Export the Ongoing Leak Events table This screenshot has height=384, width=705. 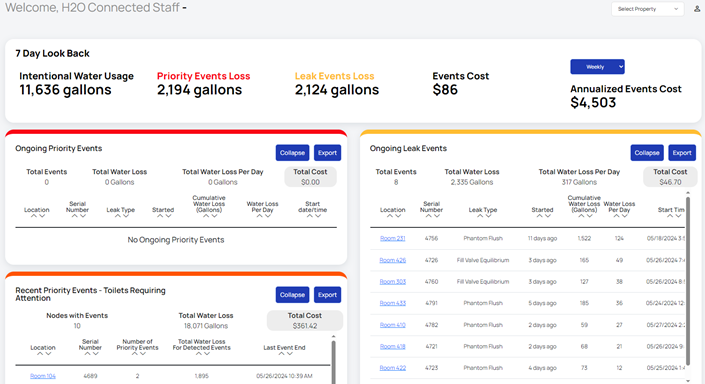(x=682, y=153)
